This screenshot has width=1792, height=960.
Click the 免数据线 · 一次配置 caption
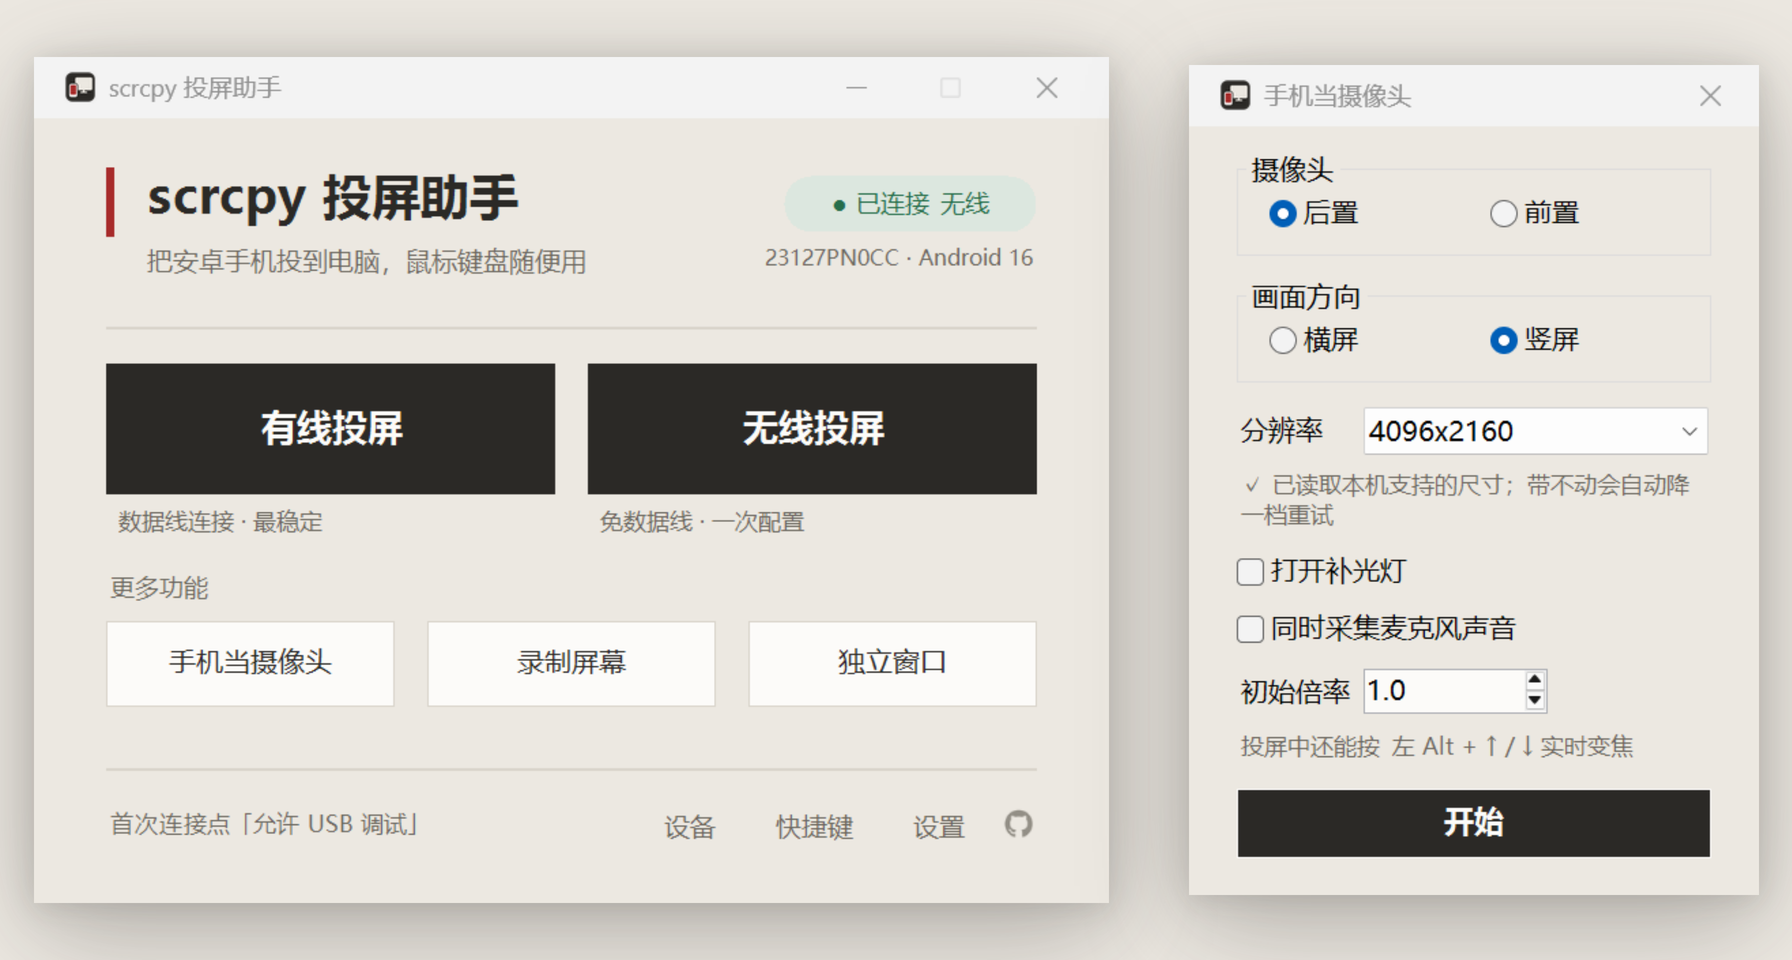(x=702, y=522)
